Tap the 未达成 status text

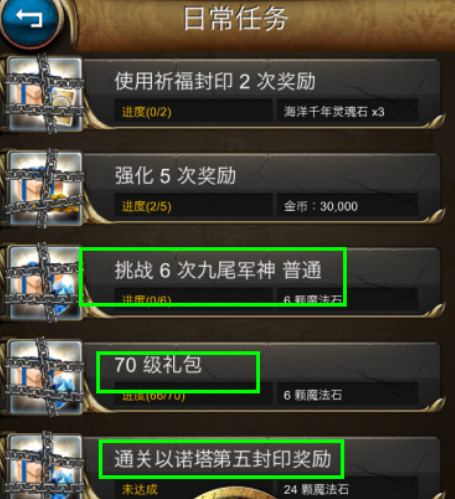(x=140, y=490)
